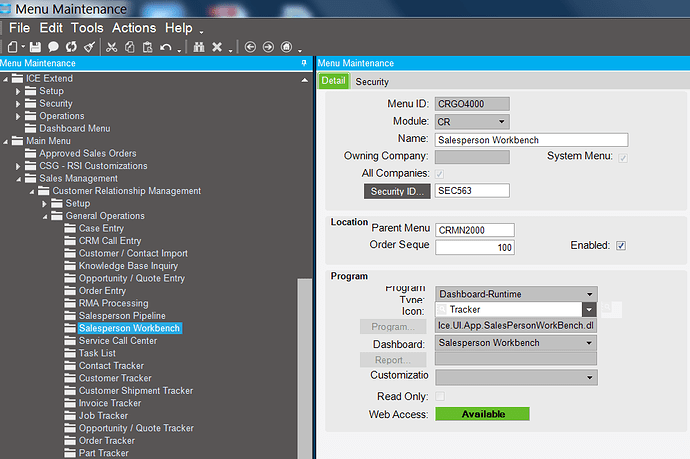Click the Order Sequence field

click(x=474, y=247)
